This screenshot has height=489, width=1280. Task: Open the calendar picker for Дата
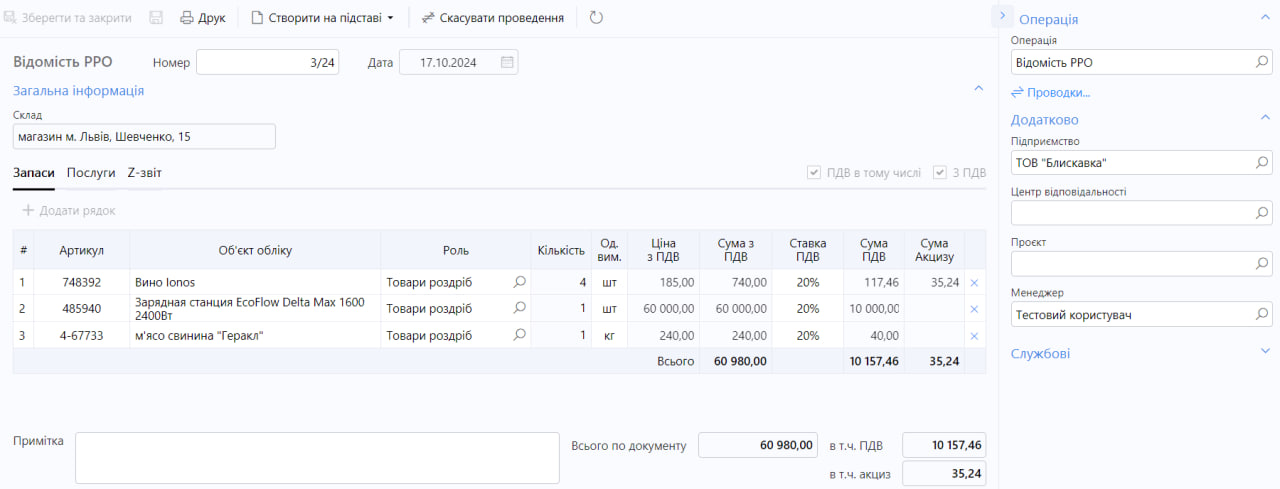[507, 62]
